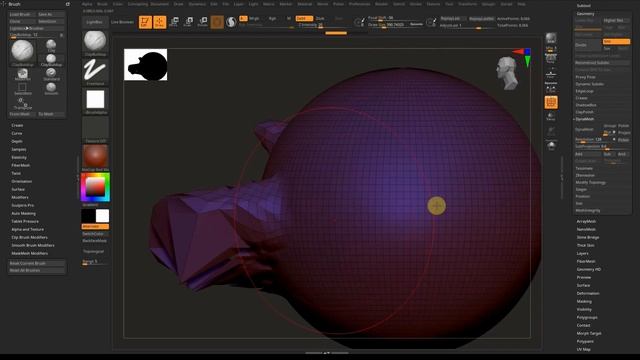The width and height of the screenshot is (640, 360).
Task: Select the white secondary color swatch
Action: 102,216
